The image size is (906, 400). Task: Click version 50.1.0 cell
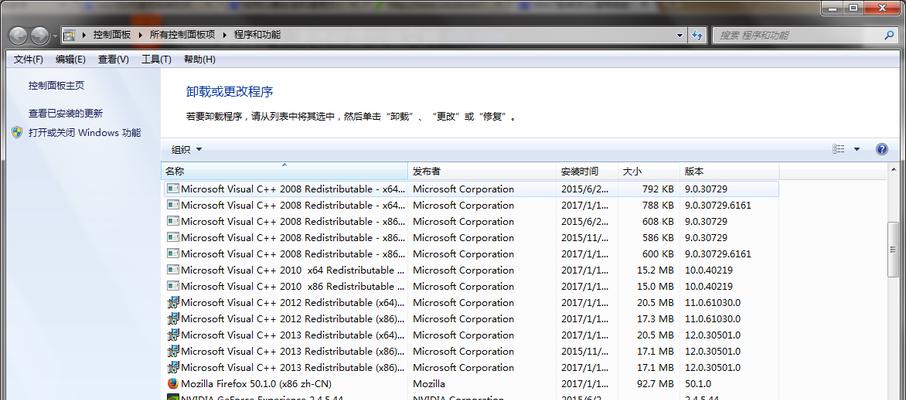pyautogui.click(x=698, y=383)
